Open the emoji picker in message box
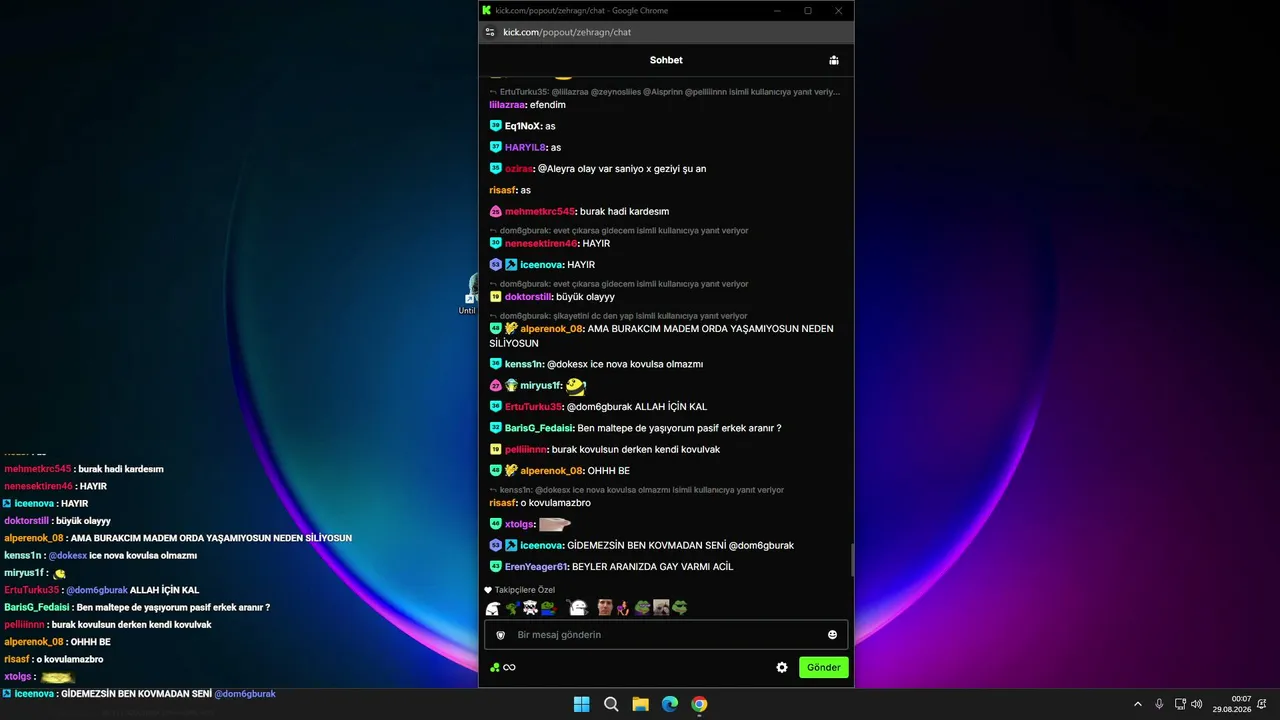The image size is (1280, 720). 832,635
